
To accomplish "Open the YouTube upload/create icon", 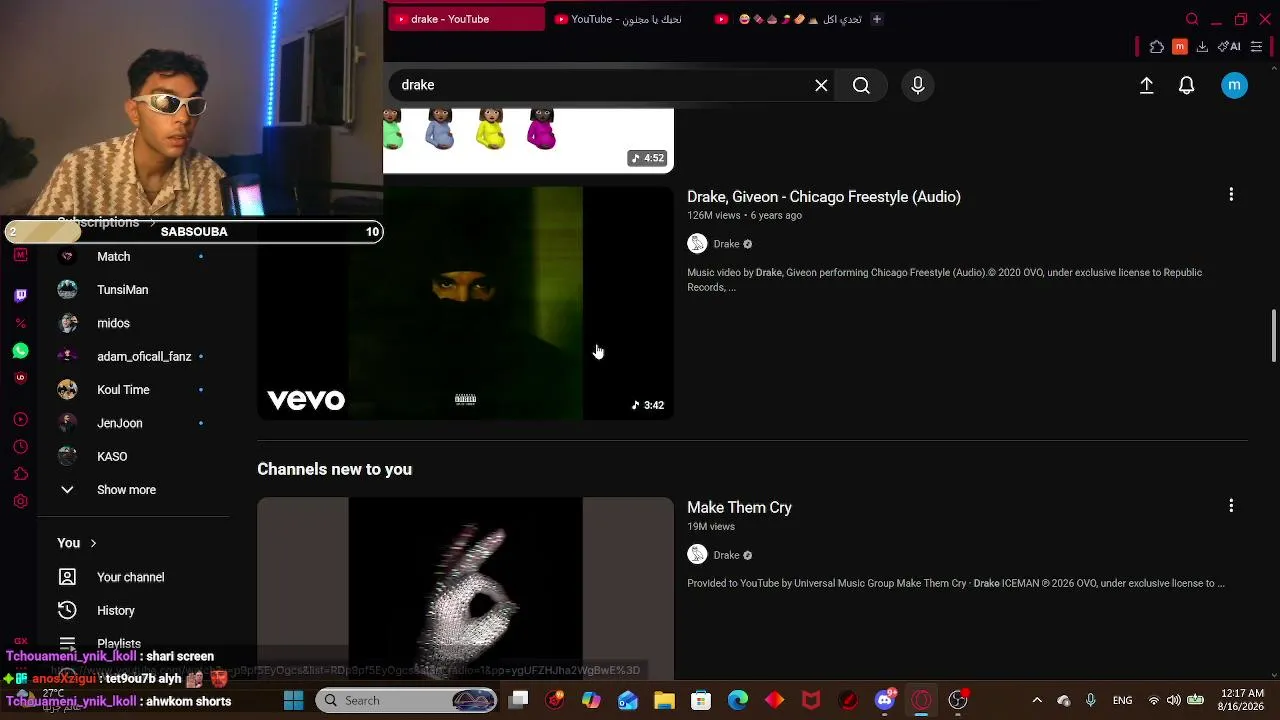I will [1147, 85].
